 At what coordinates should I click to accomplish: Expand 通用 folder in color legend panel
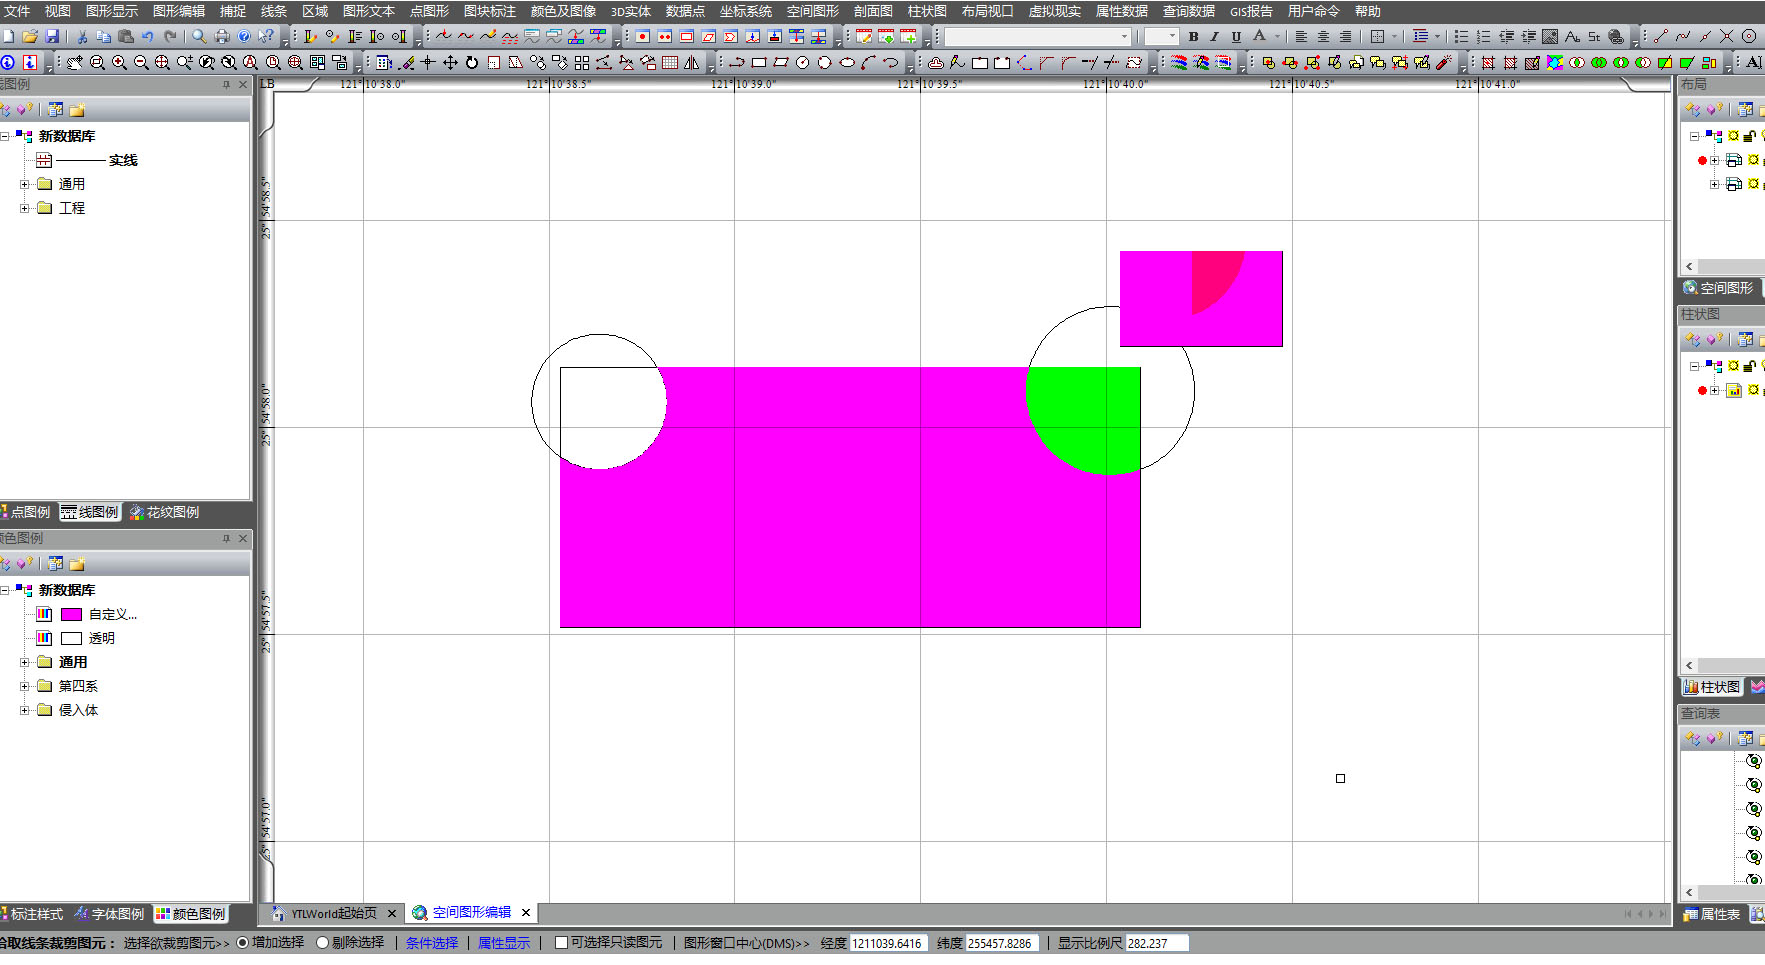point(25,662)
